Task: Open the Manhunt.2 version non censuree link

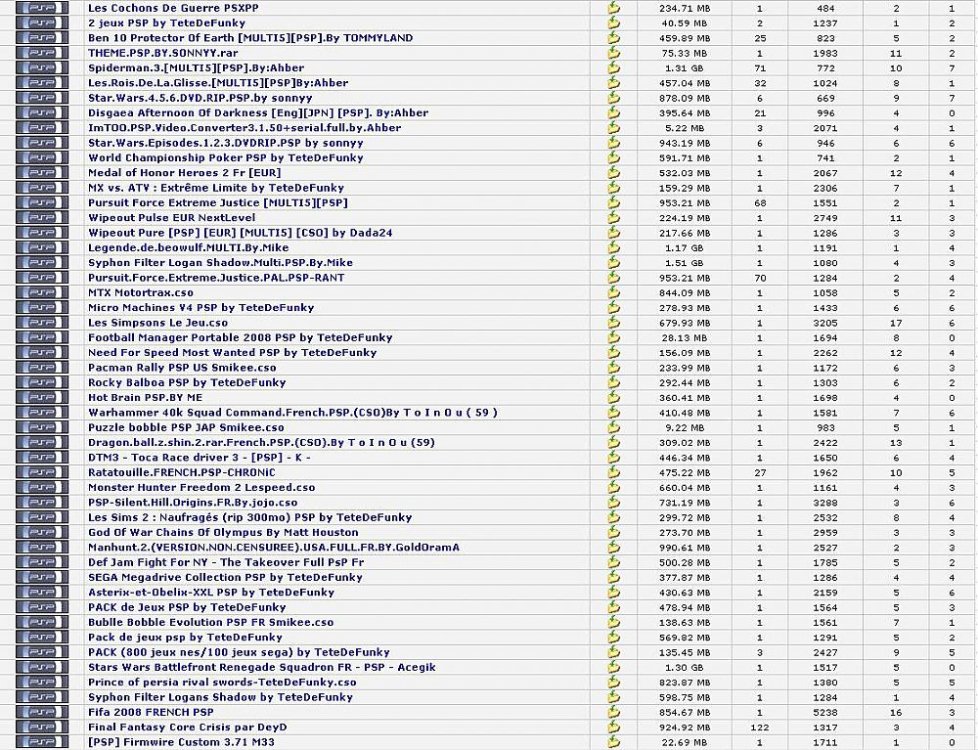Action: [x=273, y=548]
